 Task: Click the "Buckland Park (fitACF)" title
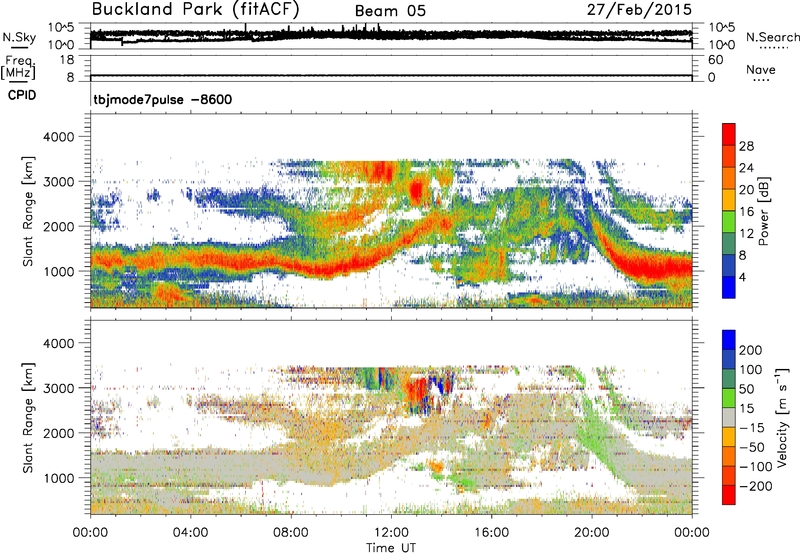click(x=195, y=9)
